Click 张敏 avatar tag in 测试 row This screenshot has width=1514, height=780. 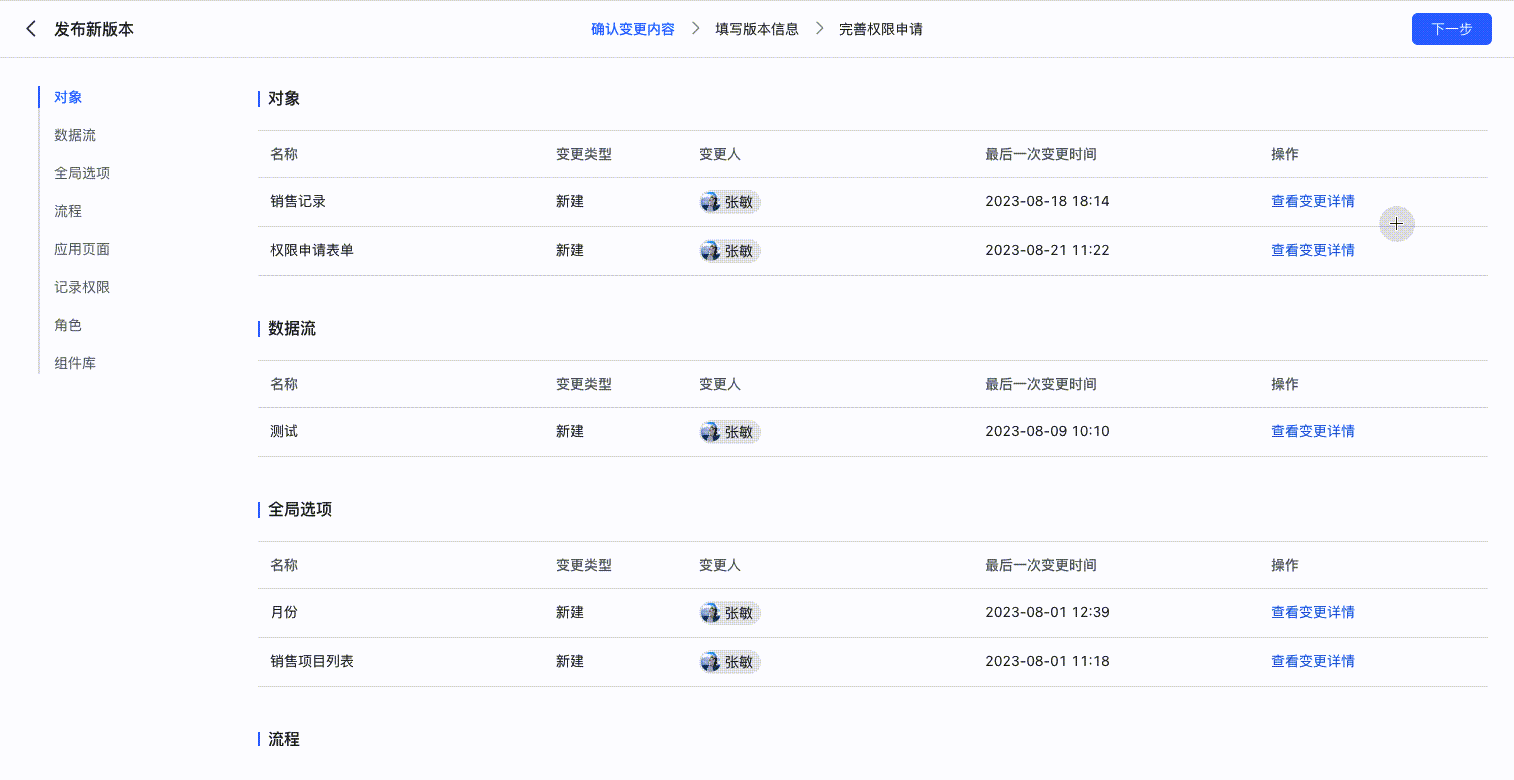pos(730,432)
